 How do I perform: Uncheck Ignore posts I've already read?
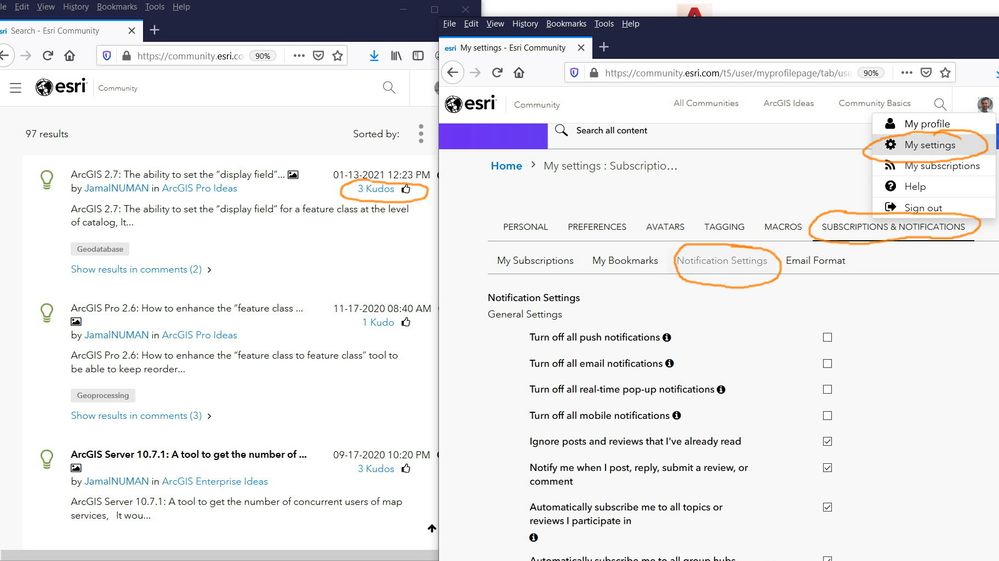[827, 441]
